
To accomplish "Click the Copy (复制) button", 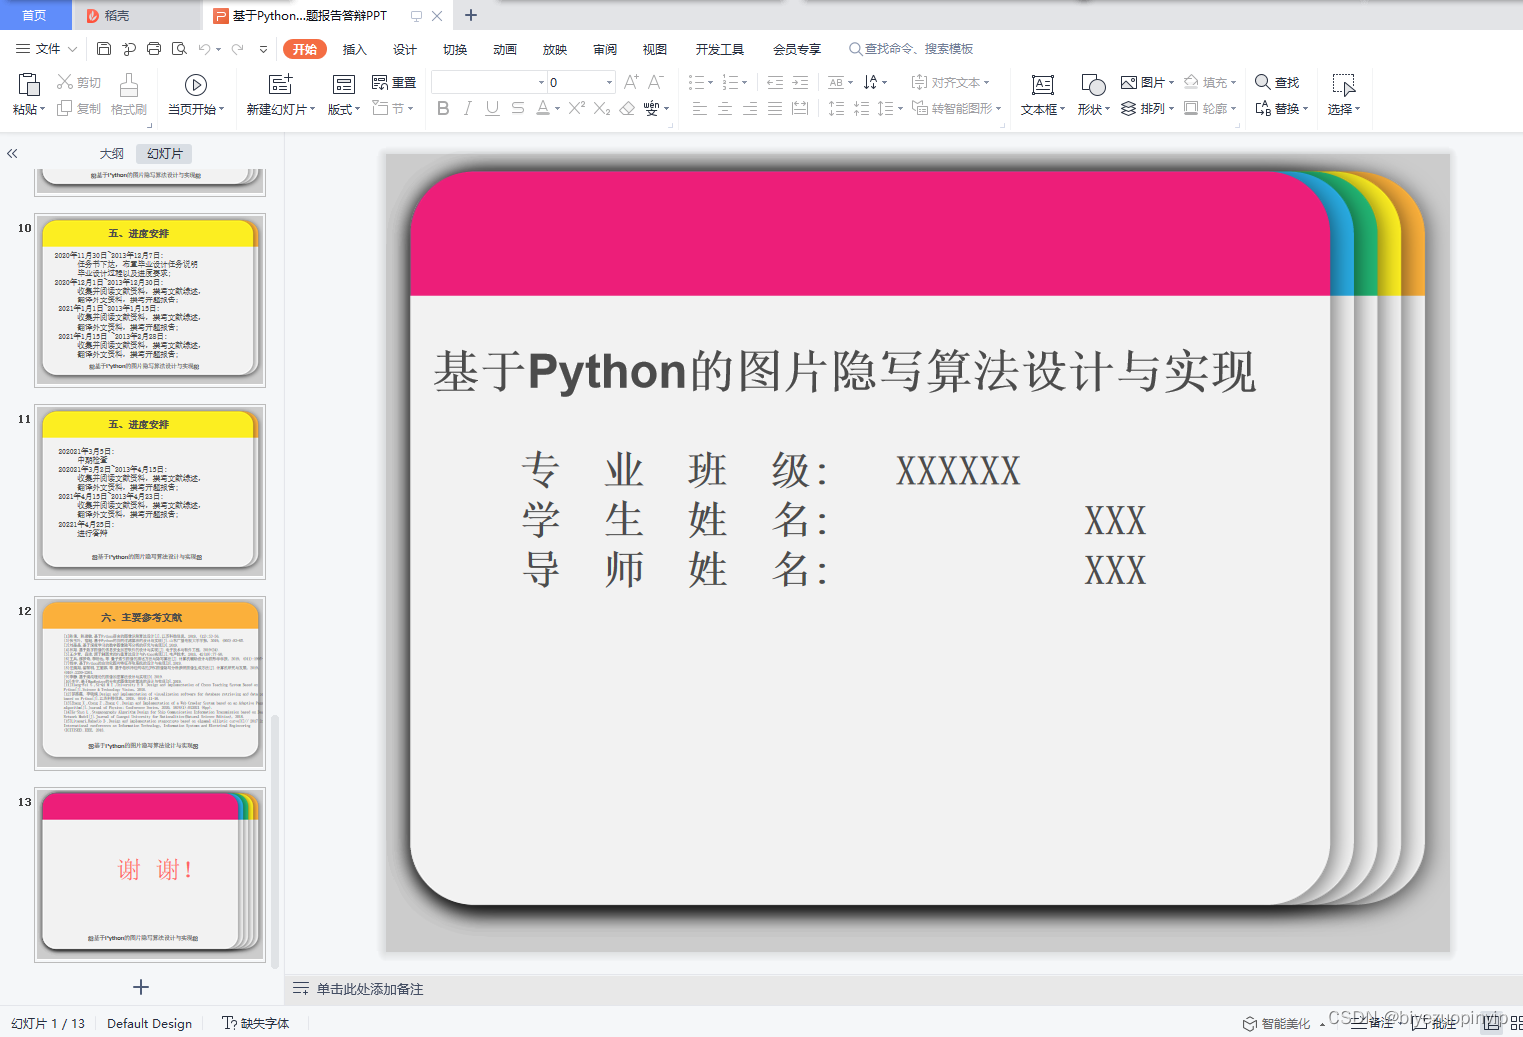I will tap(79, 108).
